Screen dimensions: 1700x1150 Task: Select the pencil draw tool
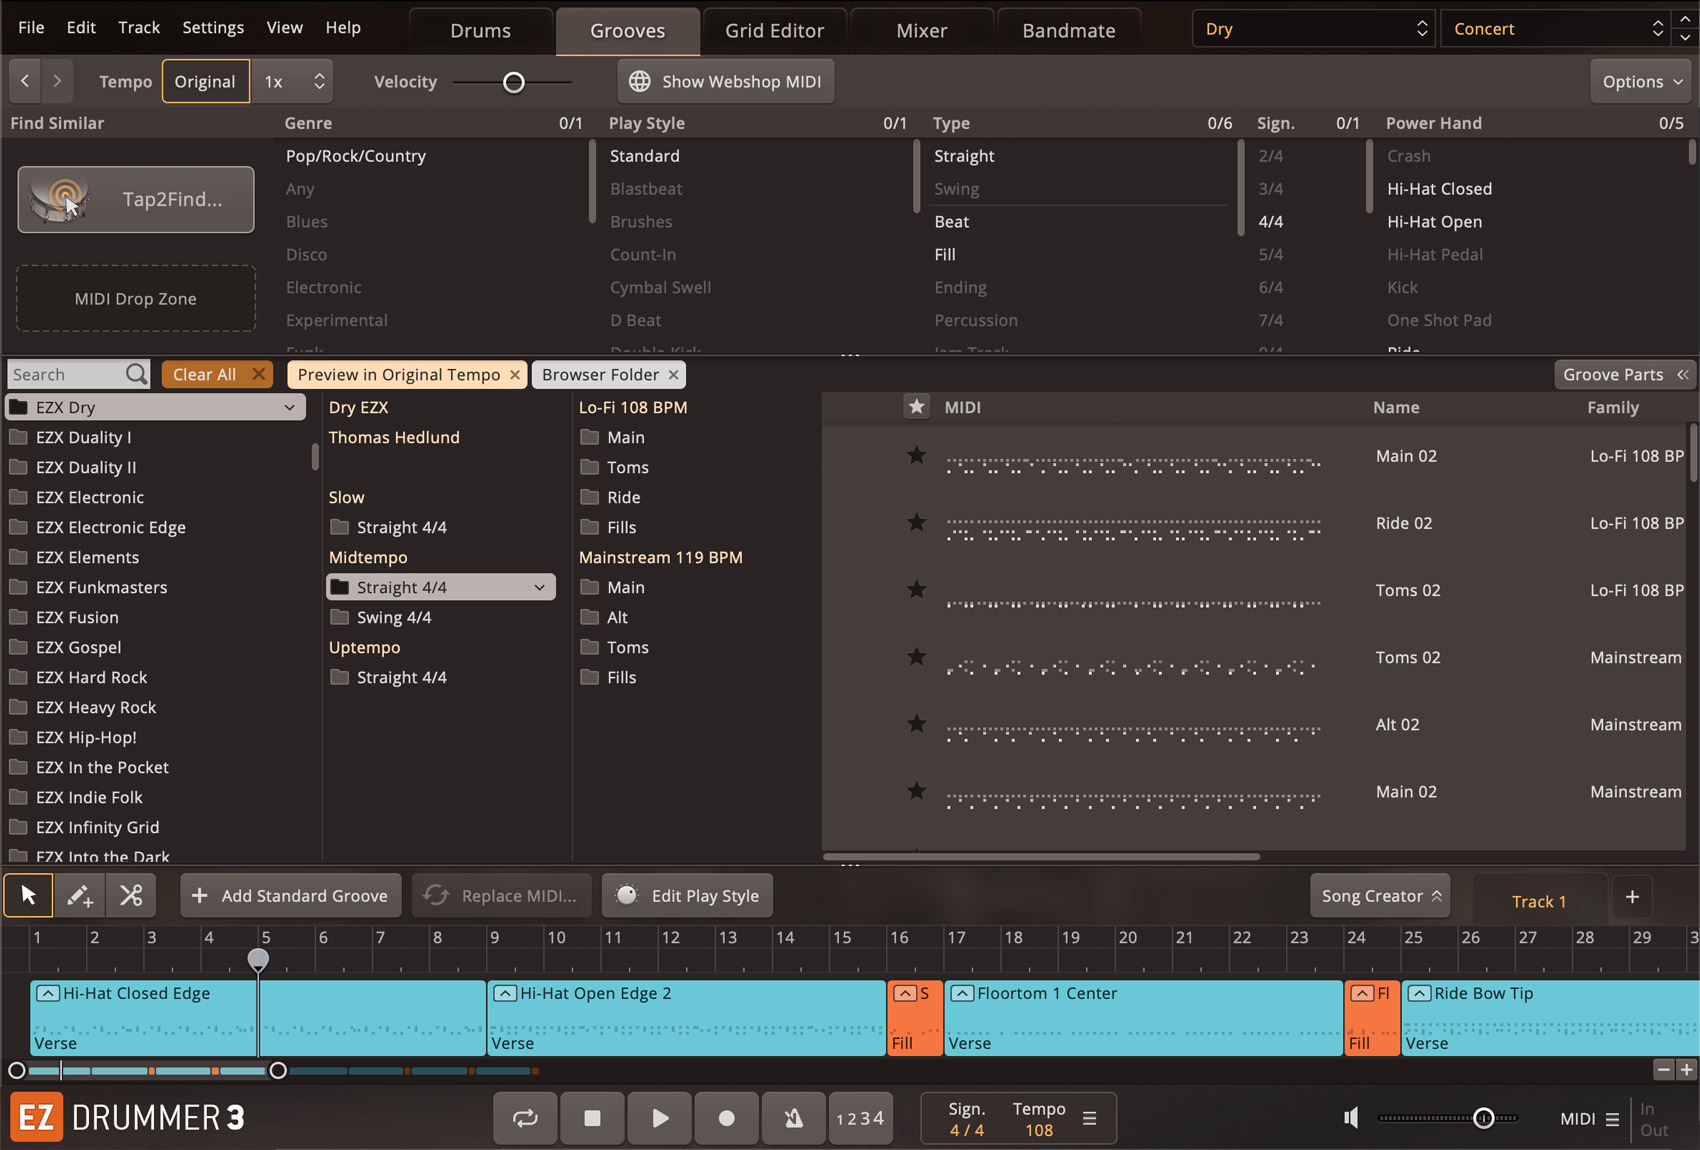coord(79,895)
